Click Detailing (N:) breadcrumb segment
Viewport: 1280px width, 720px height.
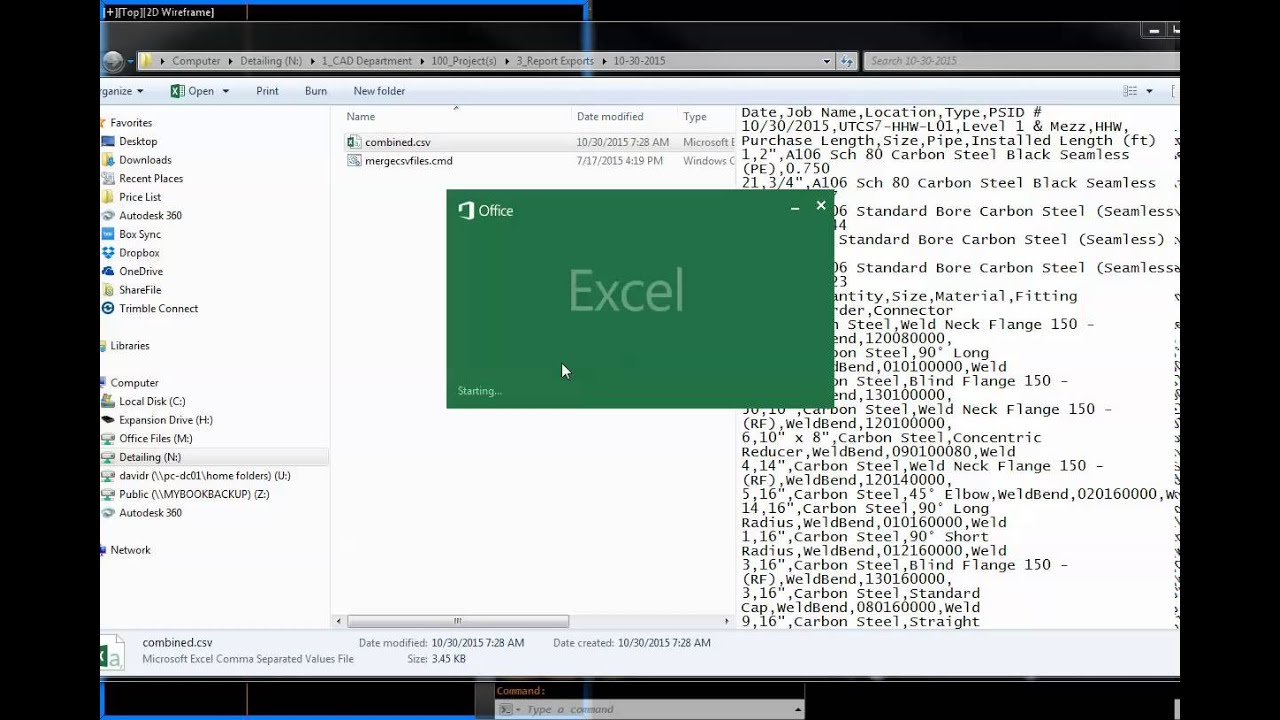click(x=271, y=61)
